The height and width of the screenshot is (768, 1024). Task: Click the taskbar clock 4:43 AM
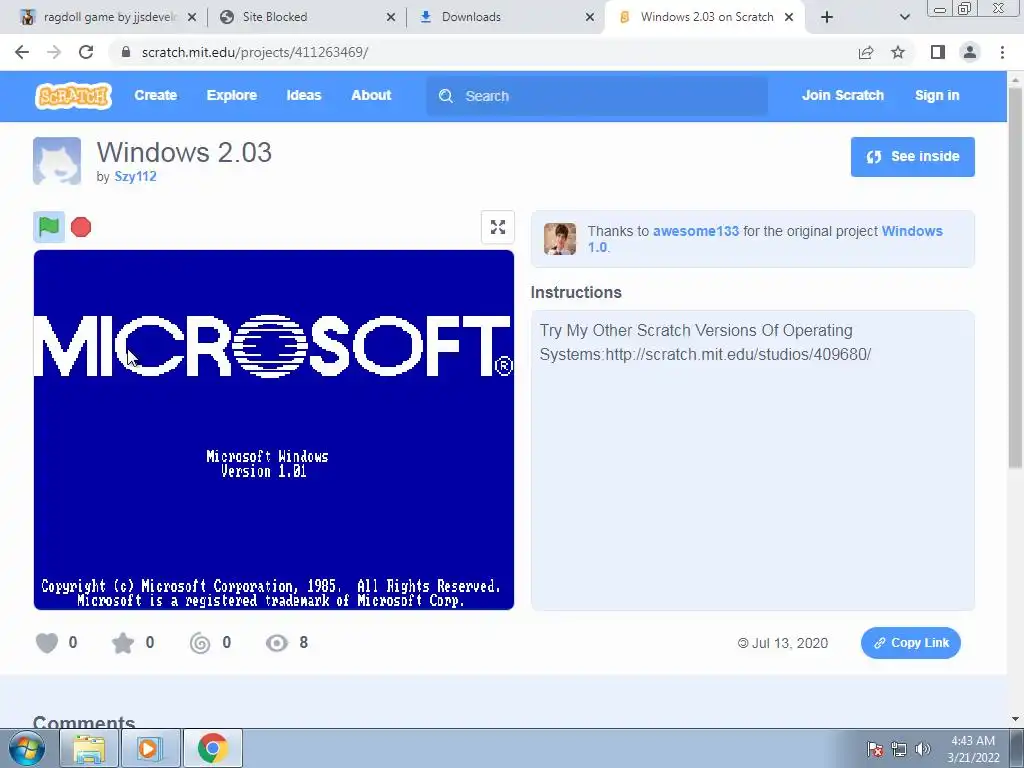973,749
